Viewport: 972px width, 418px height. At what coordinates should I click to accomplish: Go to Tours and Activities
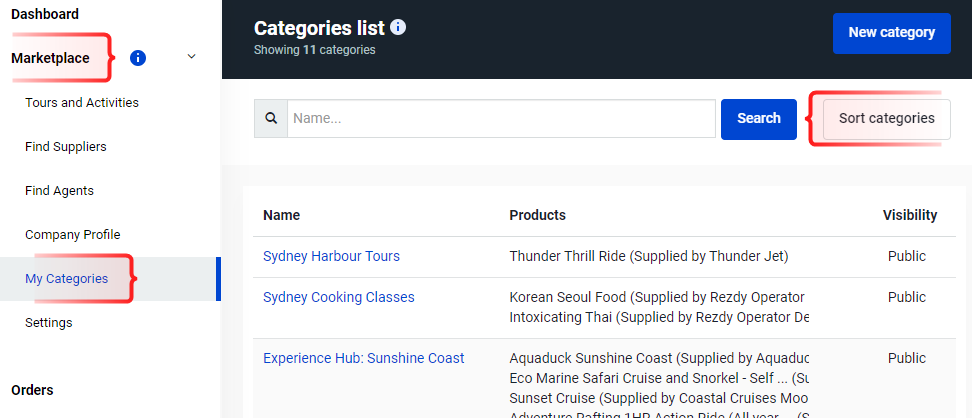[x=82, y=102]
